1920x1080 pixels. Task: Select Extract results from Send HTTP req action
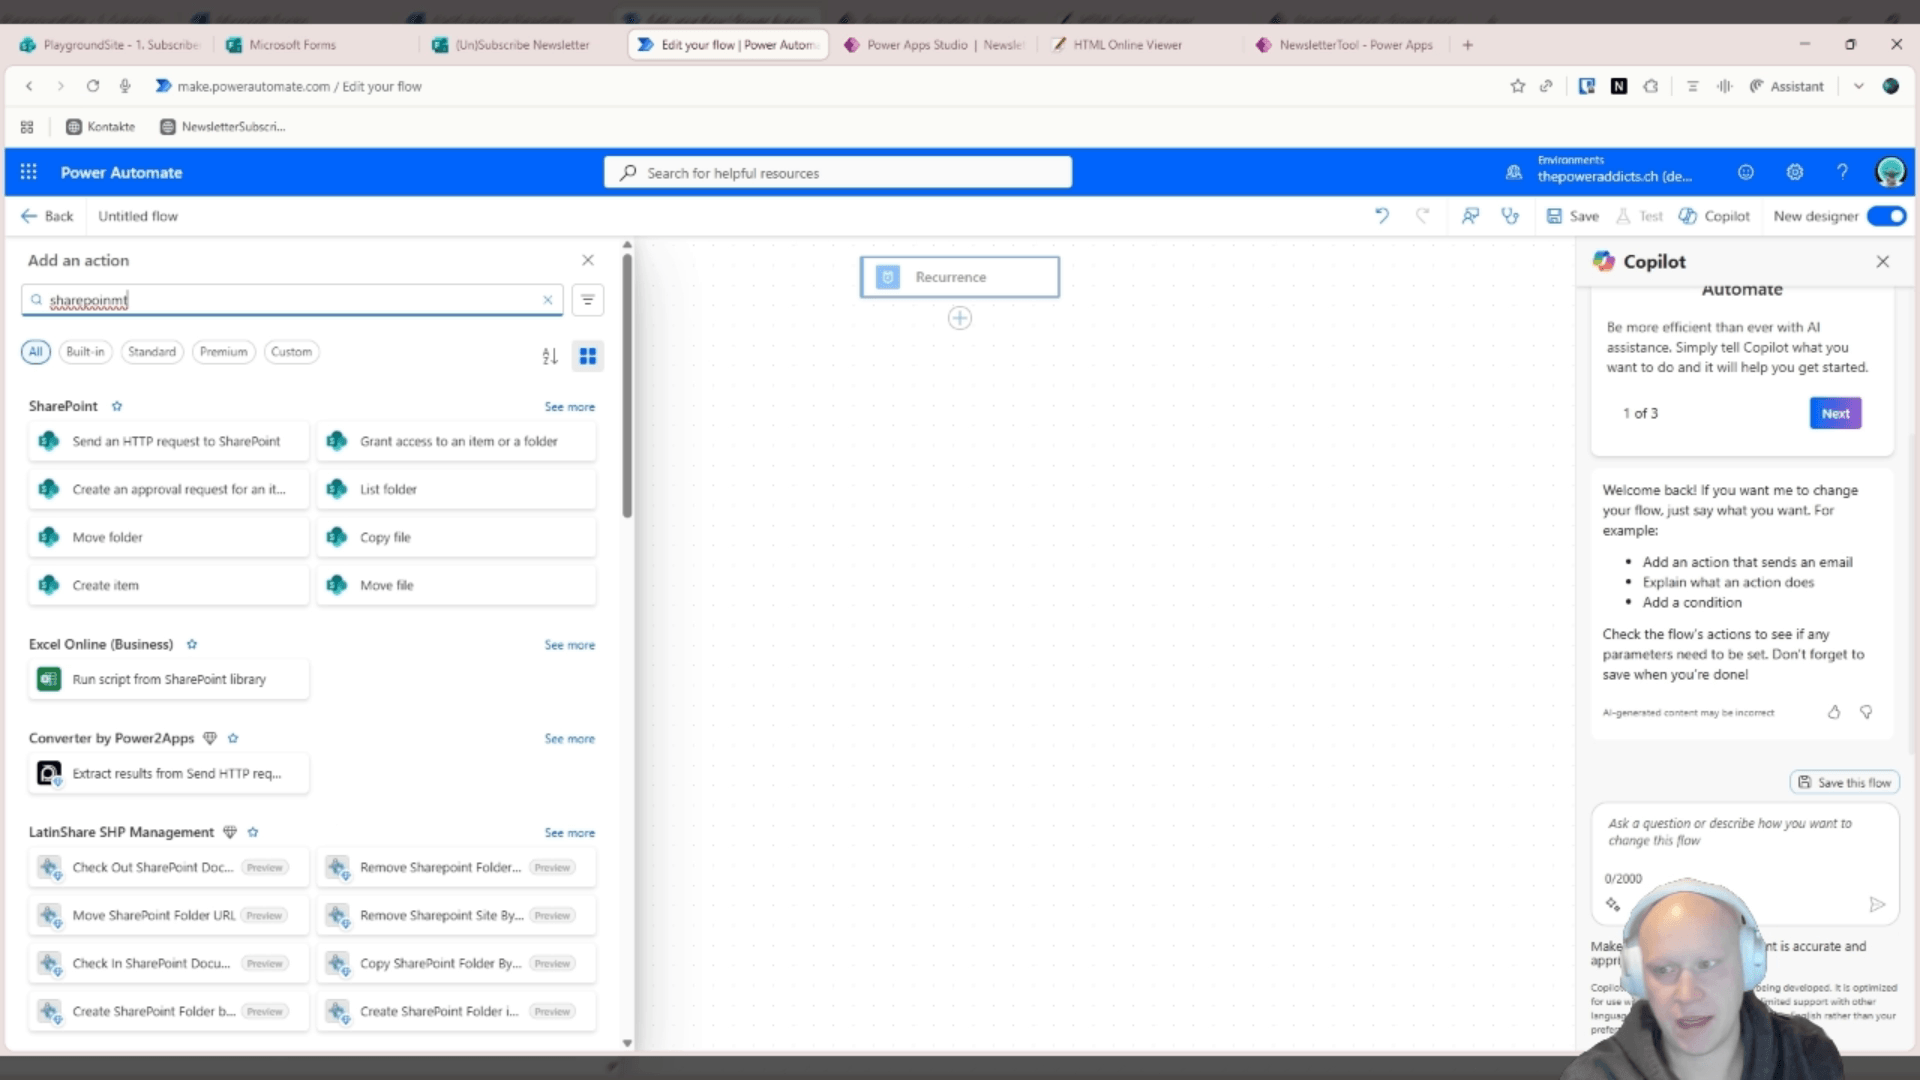[x=168, y=773]
